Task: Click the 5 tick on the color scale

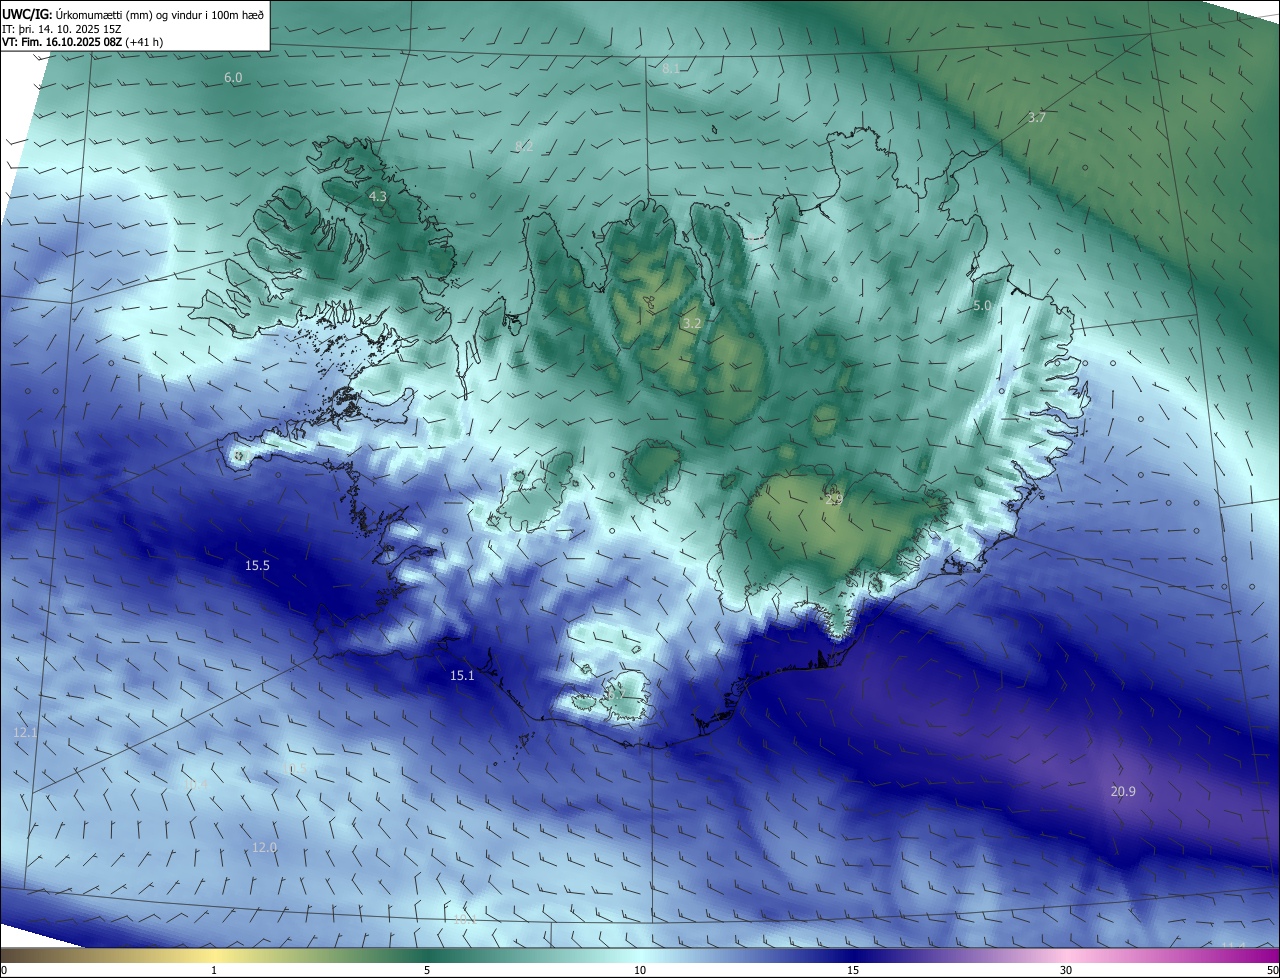Action: (427, 971)
